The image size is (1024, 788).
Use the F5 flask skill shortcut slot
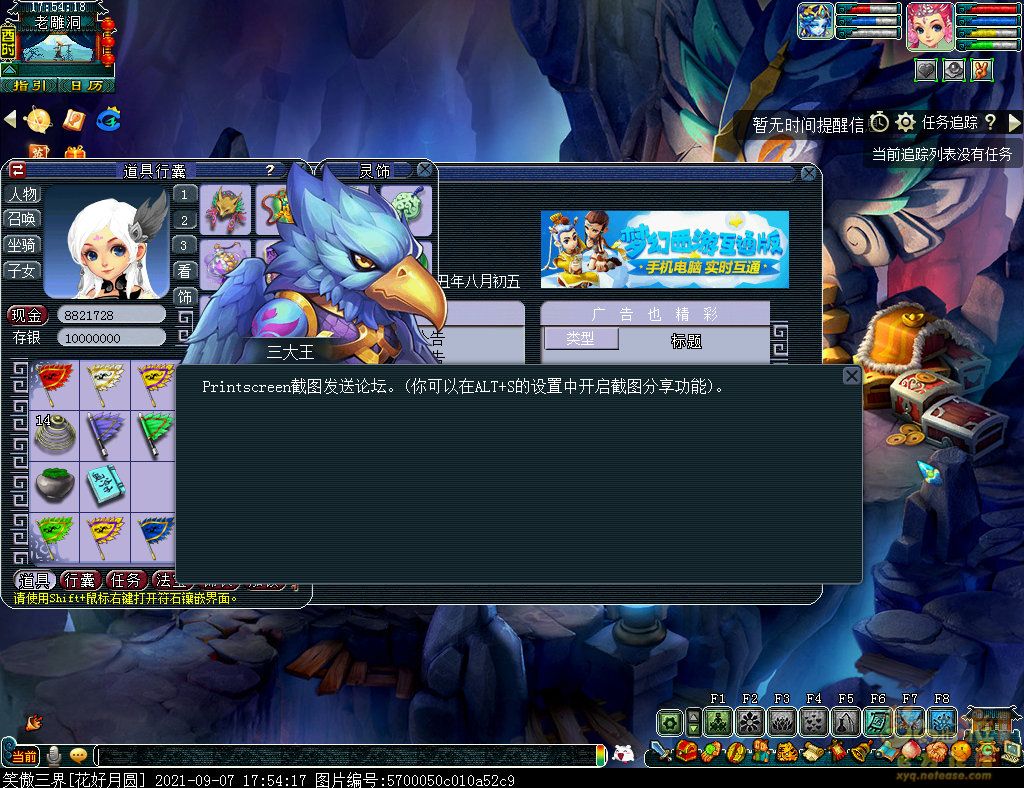tap(846, 722)
